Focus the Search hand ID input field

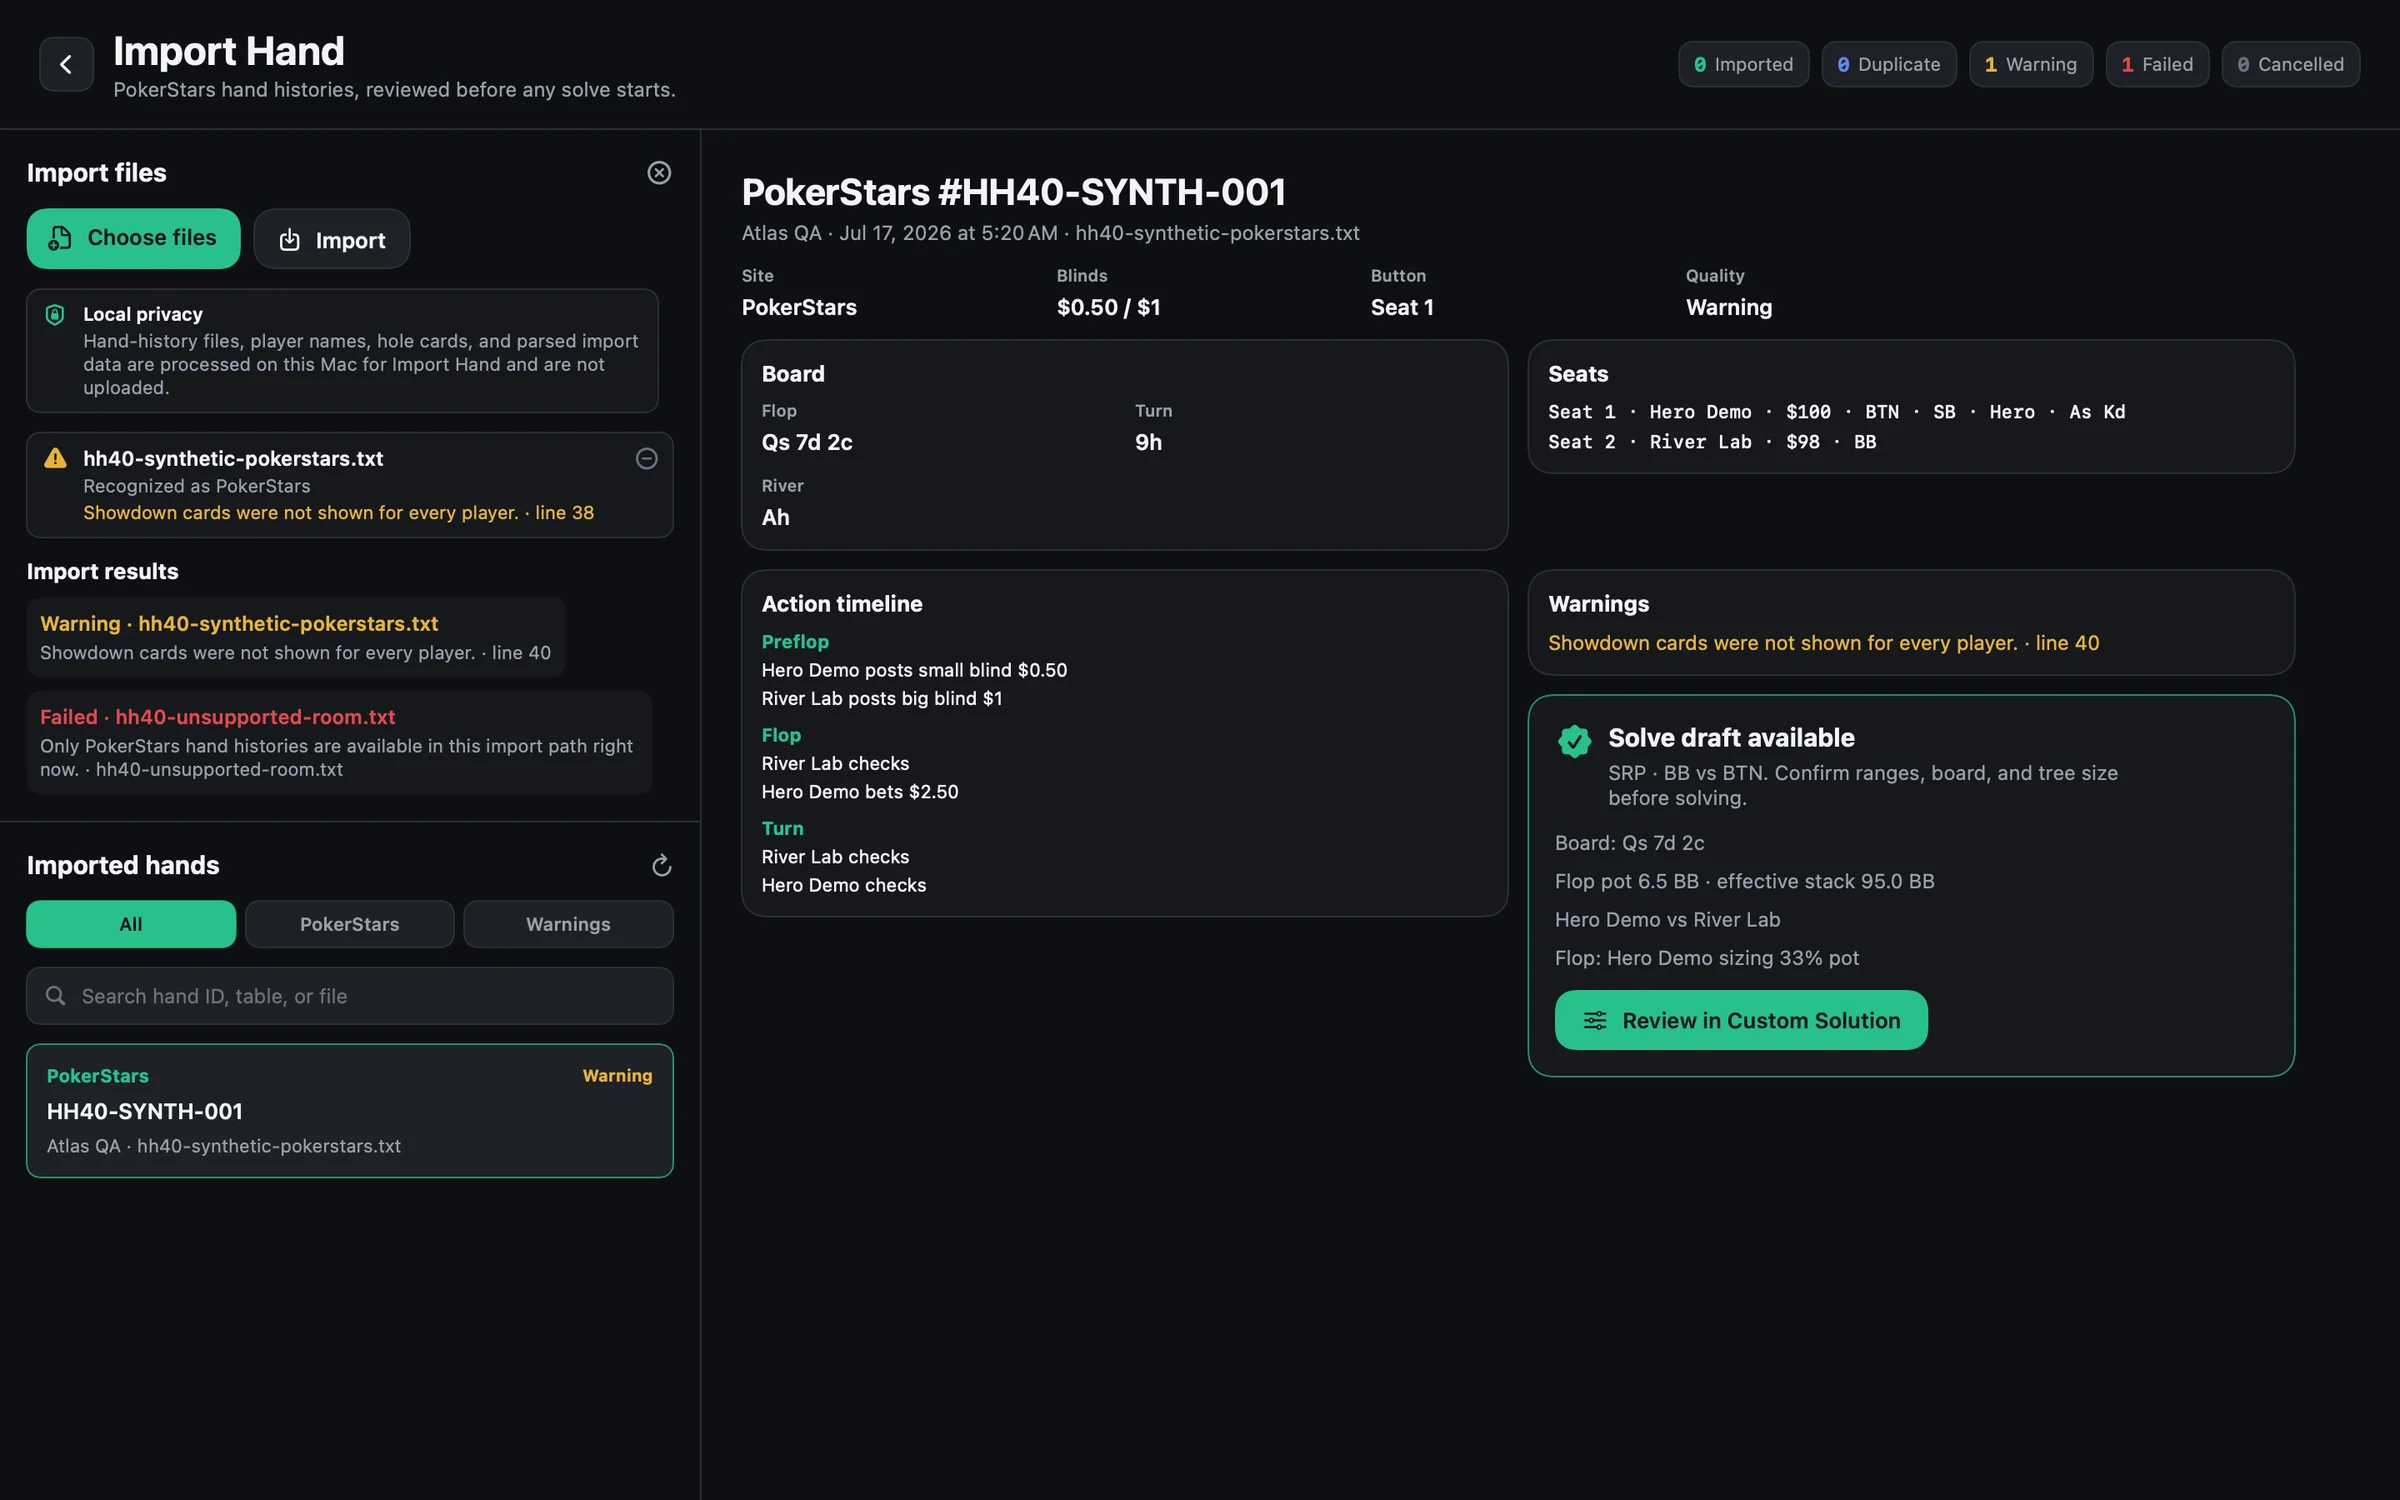350,996
